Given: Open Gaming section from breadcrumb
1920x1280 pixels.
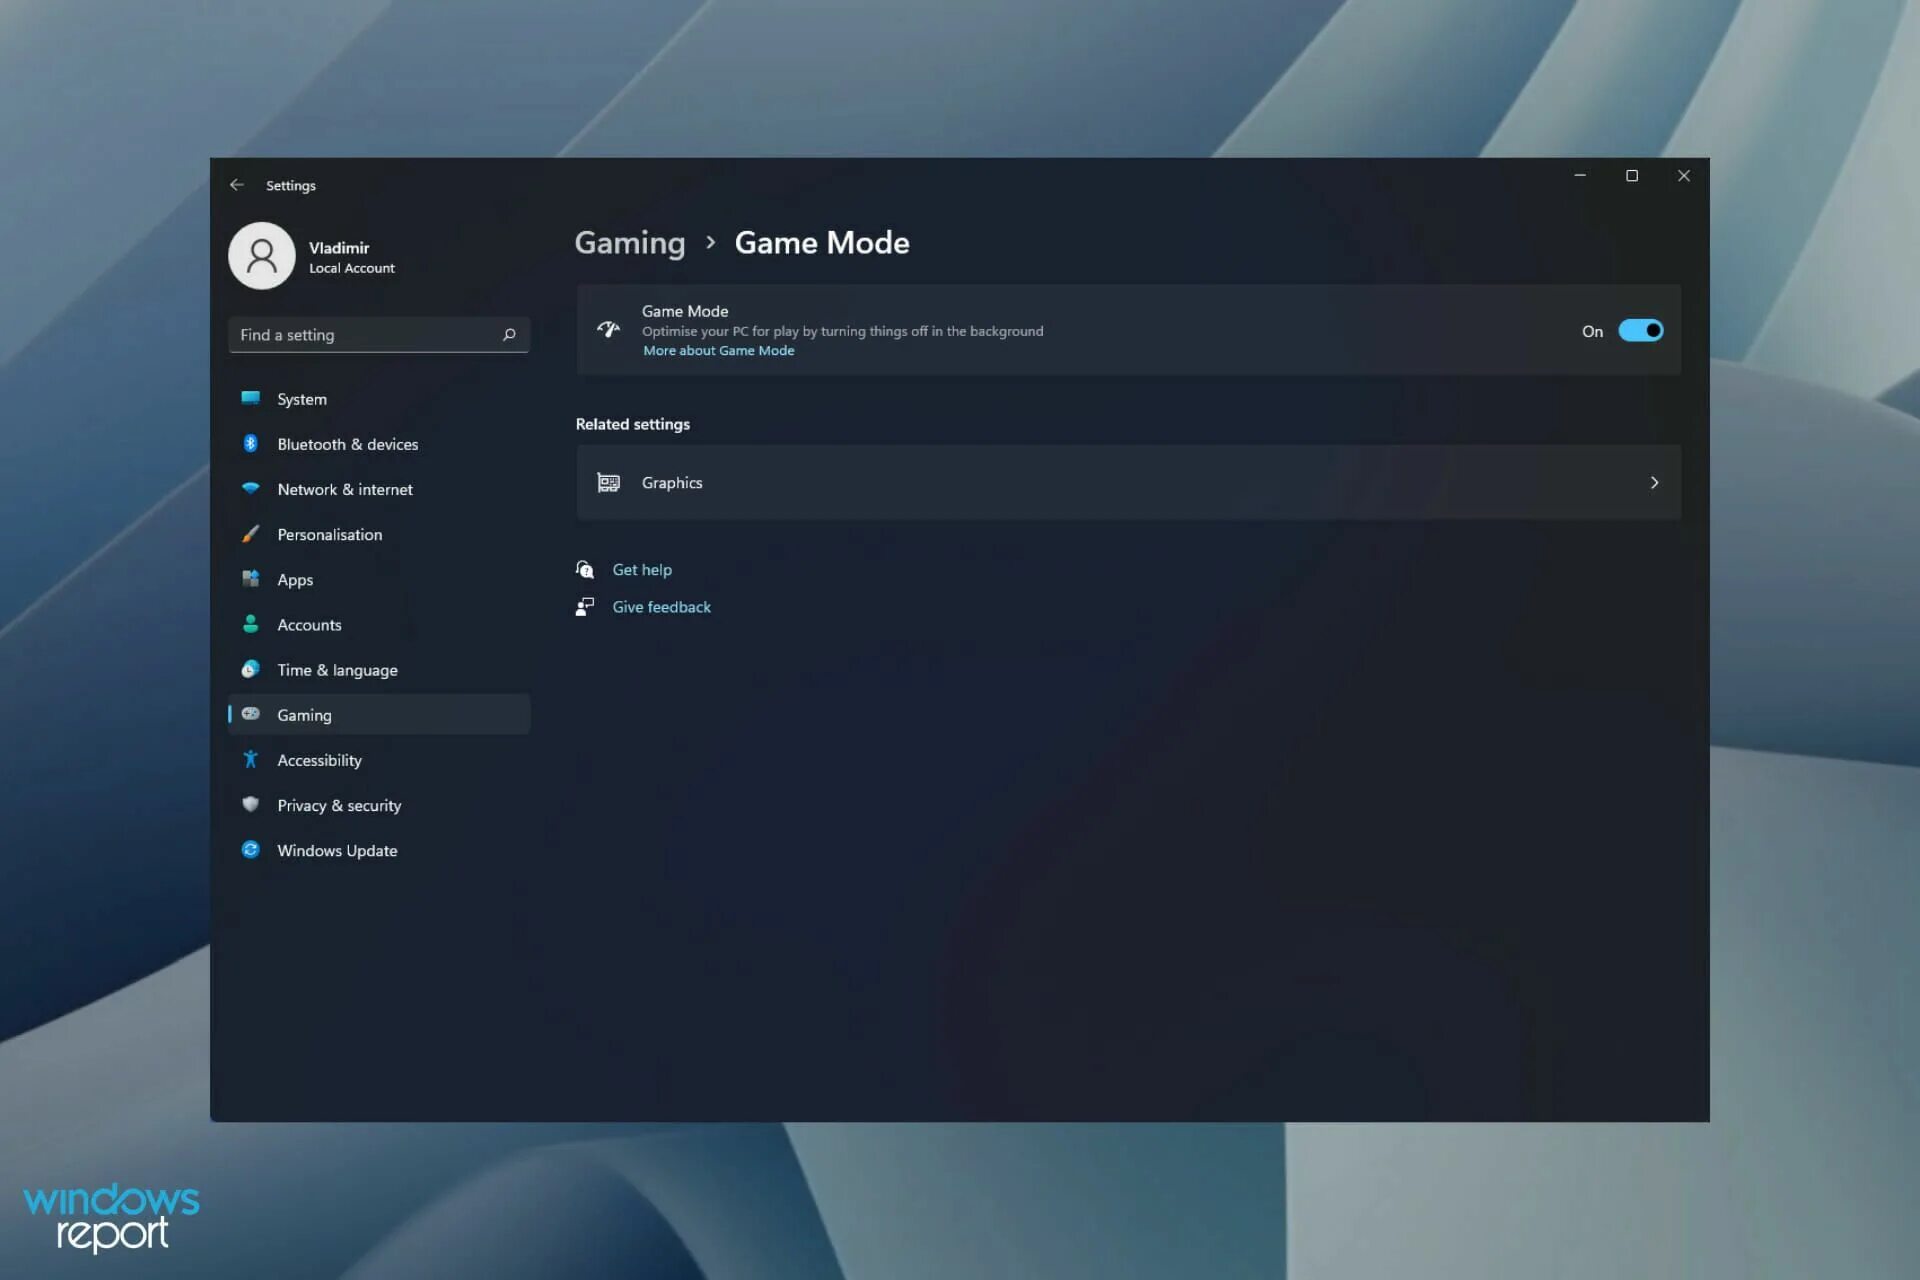Looking at the screenshot, I should click(629, 240).
